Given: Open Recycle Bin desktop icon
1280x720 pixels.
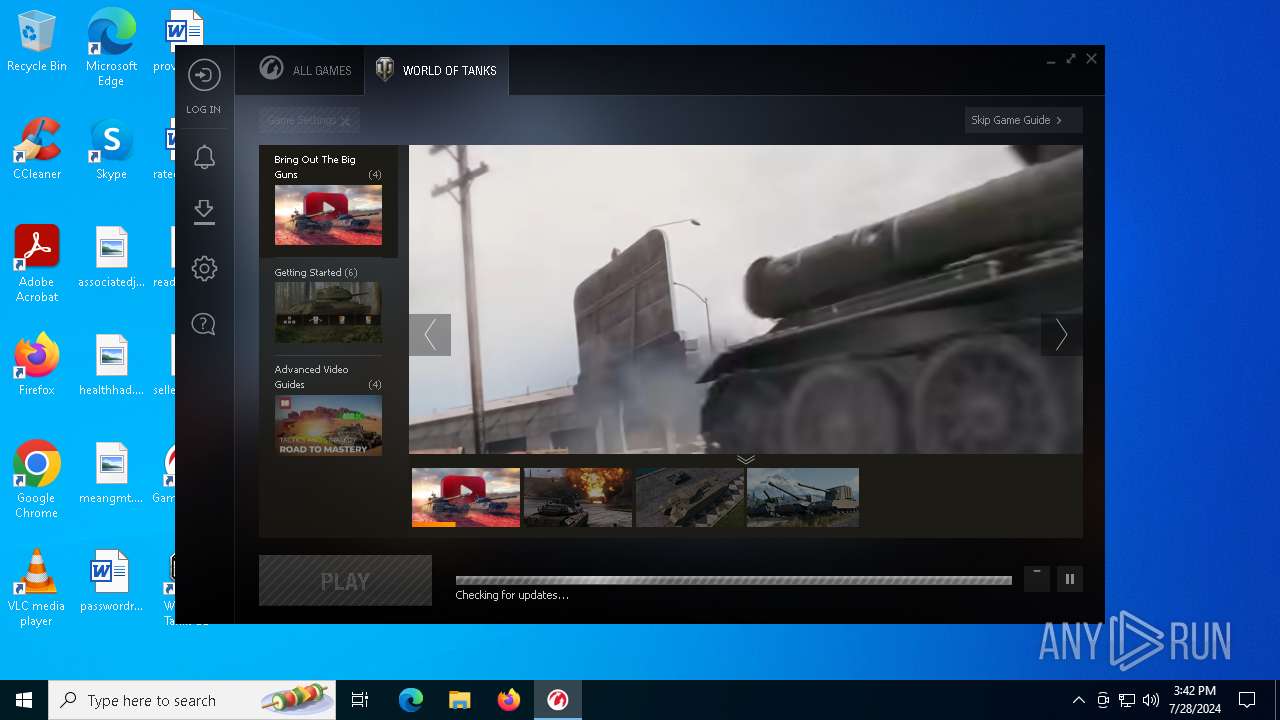Looking at the screenshot, I should (37, 42).
